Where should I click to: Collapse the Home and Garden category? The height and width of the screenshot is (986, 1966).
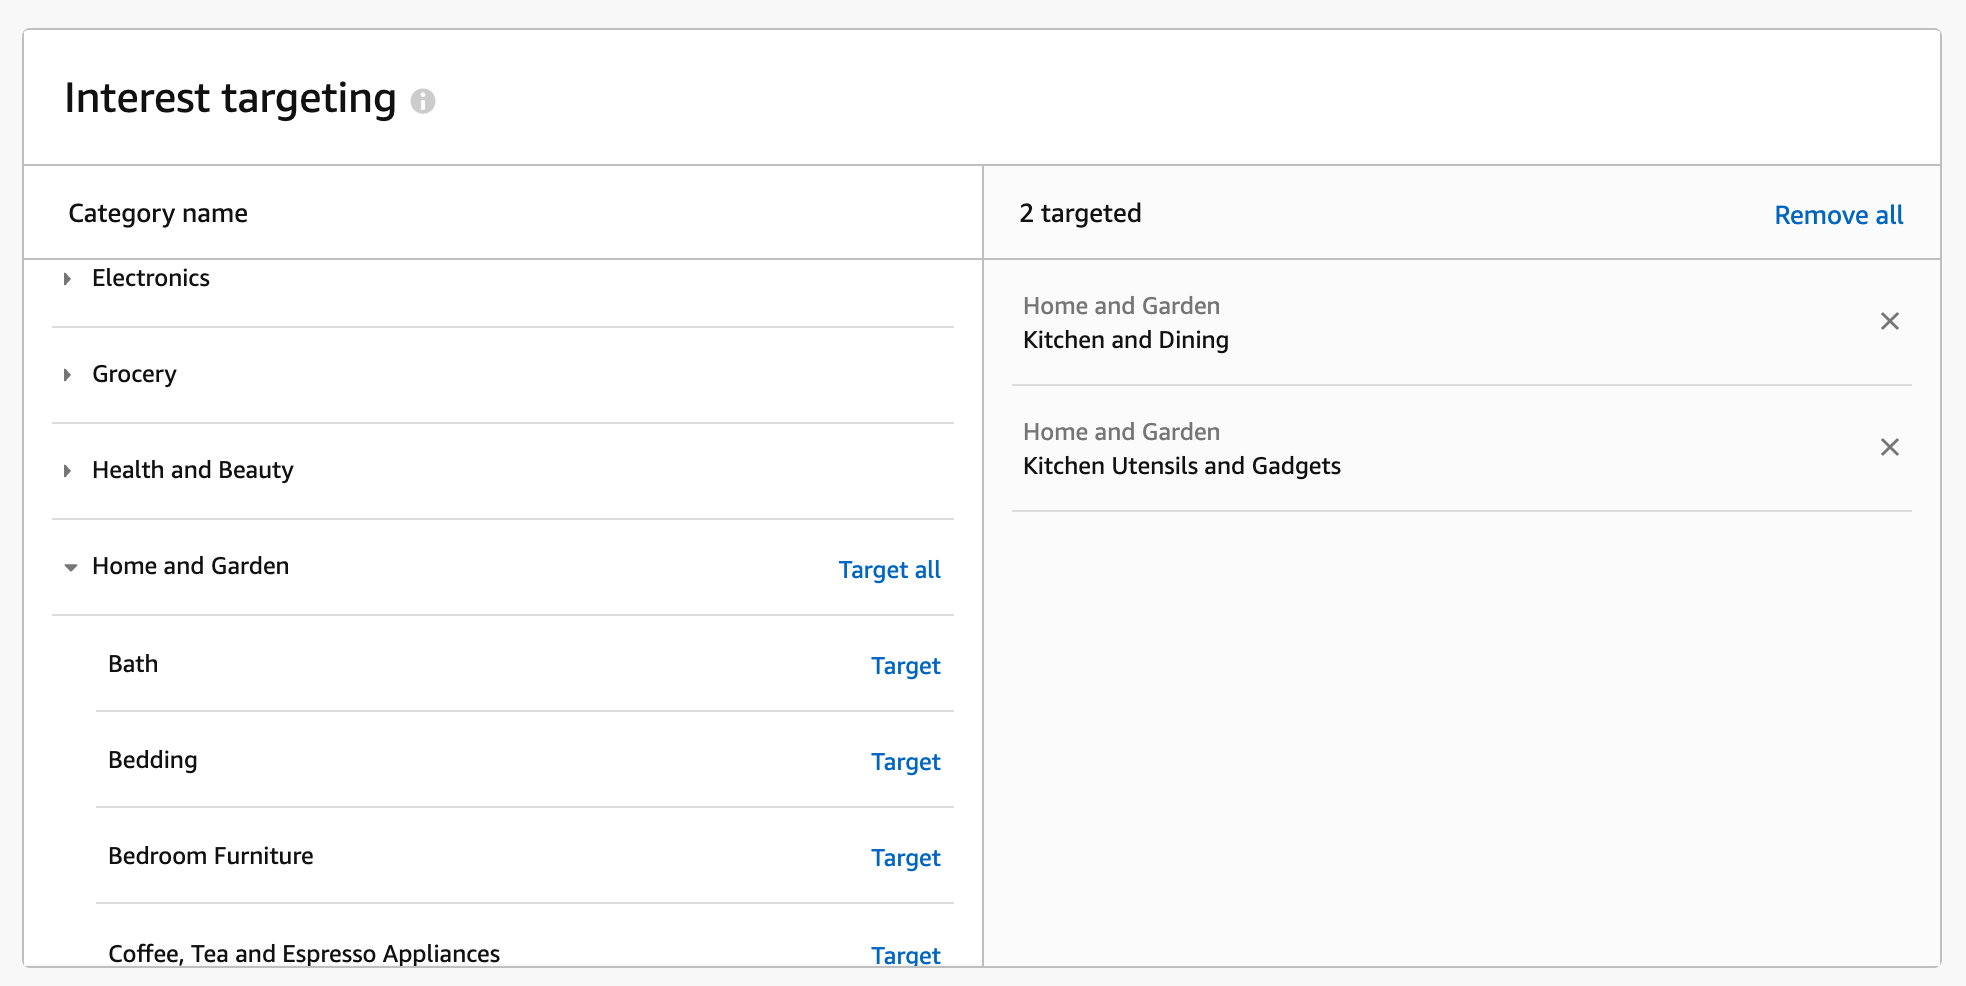tap(70, 567)
